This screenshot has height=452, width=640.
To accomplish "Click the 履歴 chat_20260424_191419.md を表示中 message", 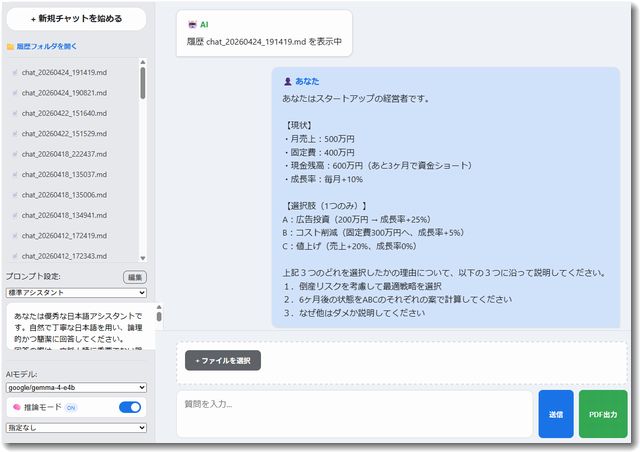I will coord(264,42).
